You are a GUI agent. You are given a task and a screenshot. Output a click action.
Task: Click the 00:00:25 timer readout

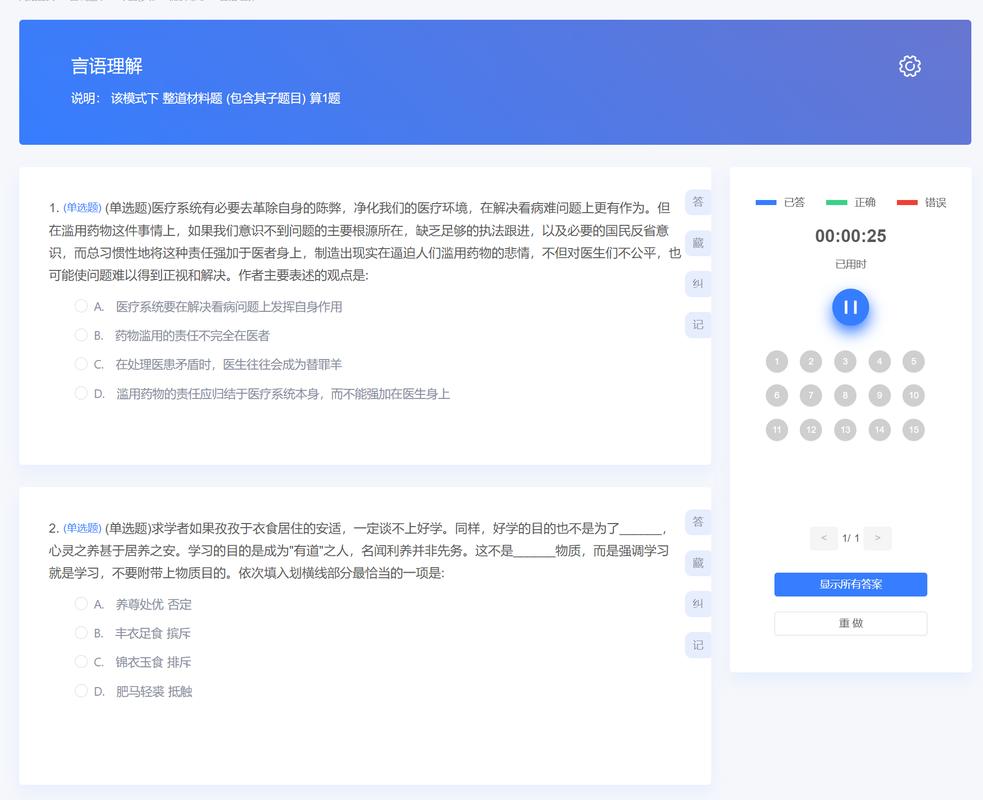(x=850, y=236)
